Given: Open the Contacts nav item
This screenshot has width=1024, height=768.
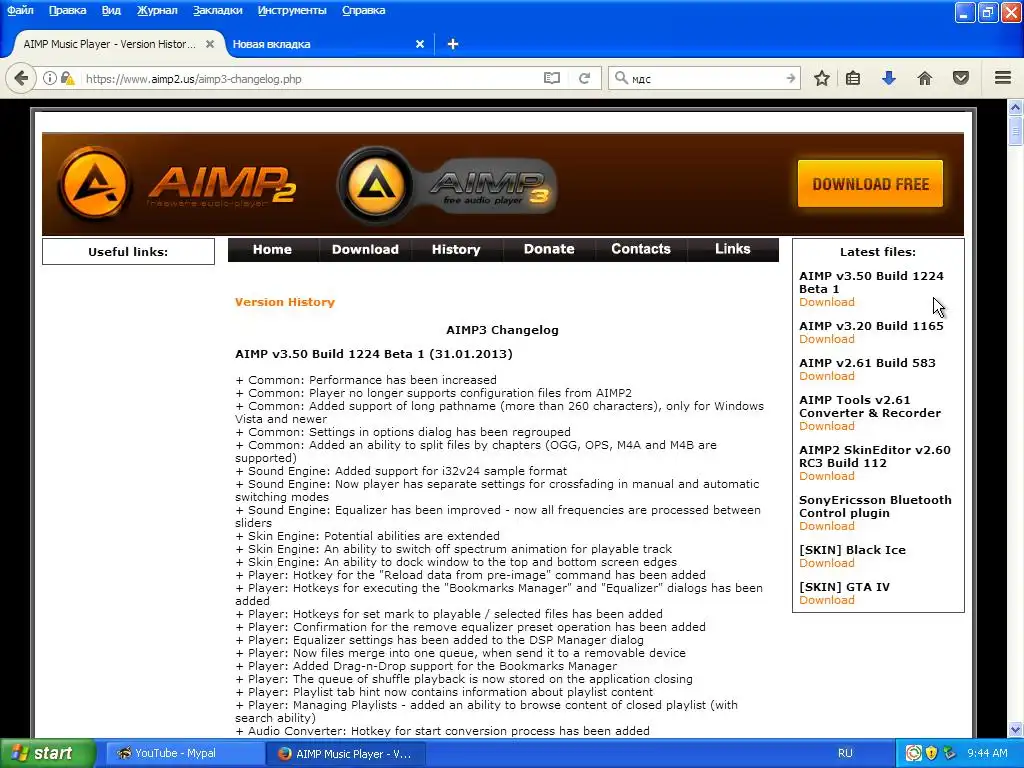Looking at the screenshot, I should (x=641, y=249).
